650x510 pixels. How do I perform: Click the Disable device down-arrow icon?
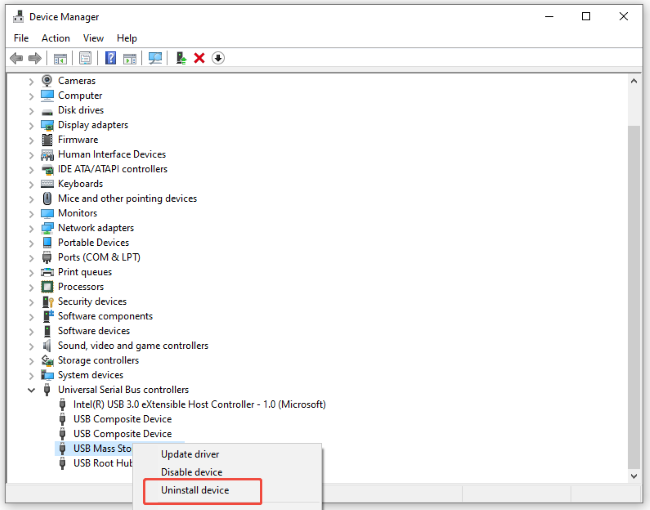[x=218, y=58]
